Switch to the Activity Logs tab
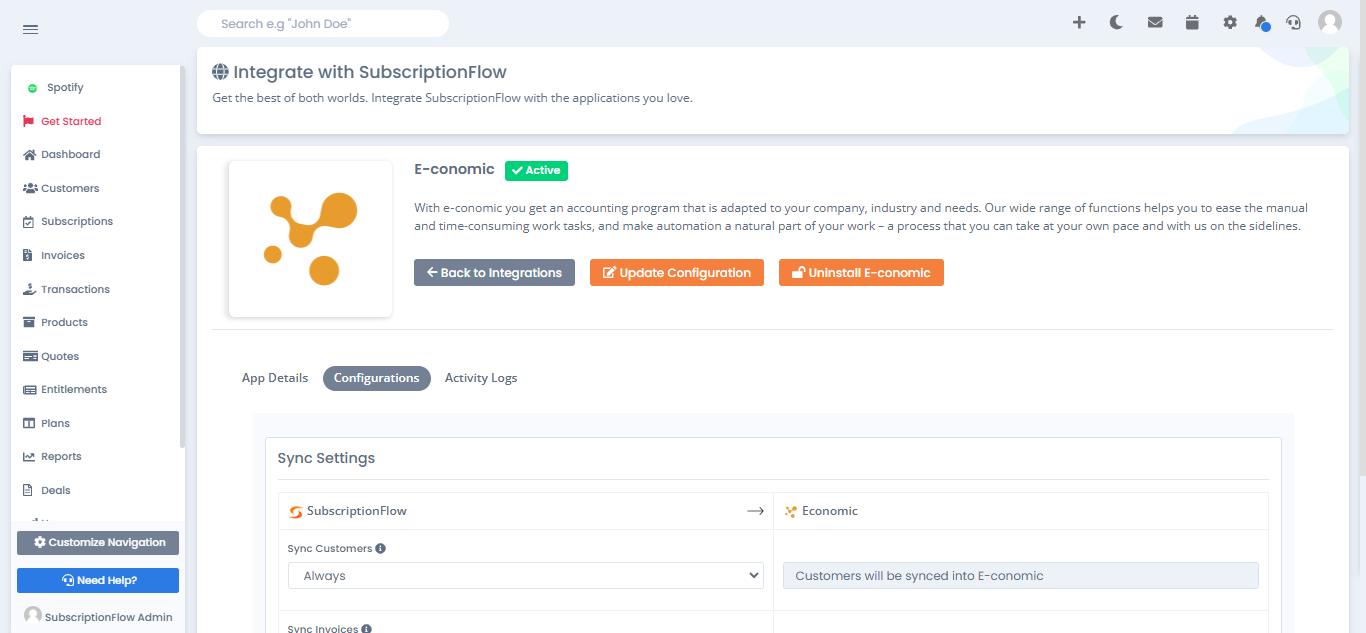The height and width of the screenshot is (633, 1366). coord(481,378)
